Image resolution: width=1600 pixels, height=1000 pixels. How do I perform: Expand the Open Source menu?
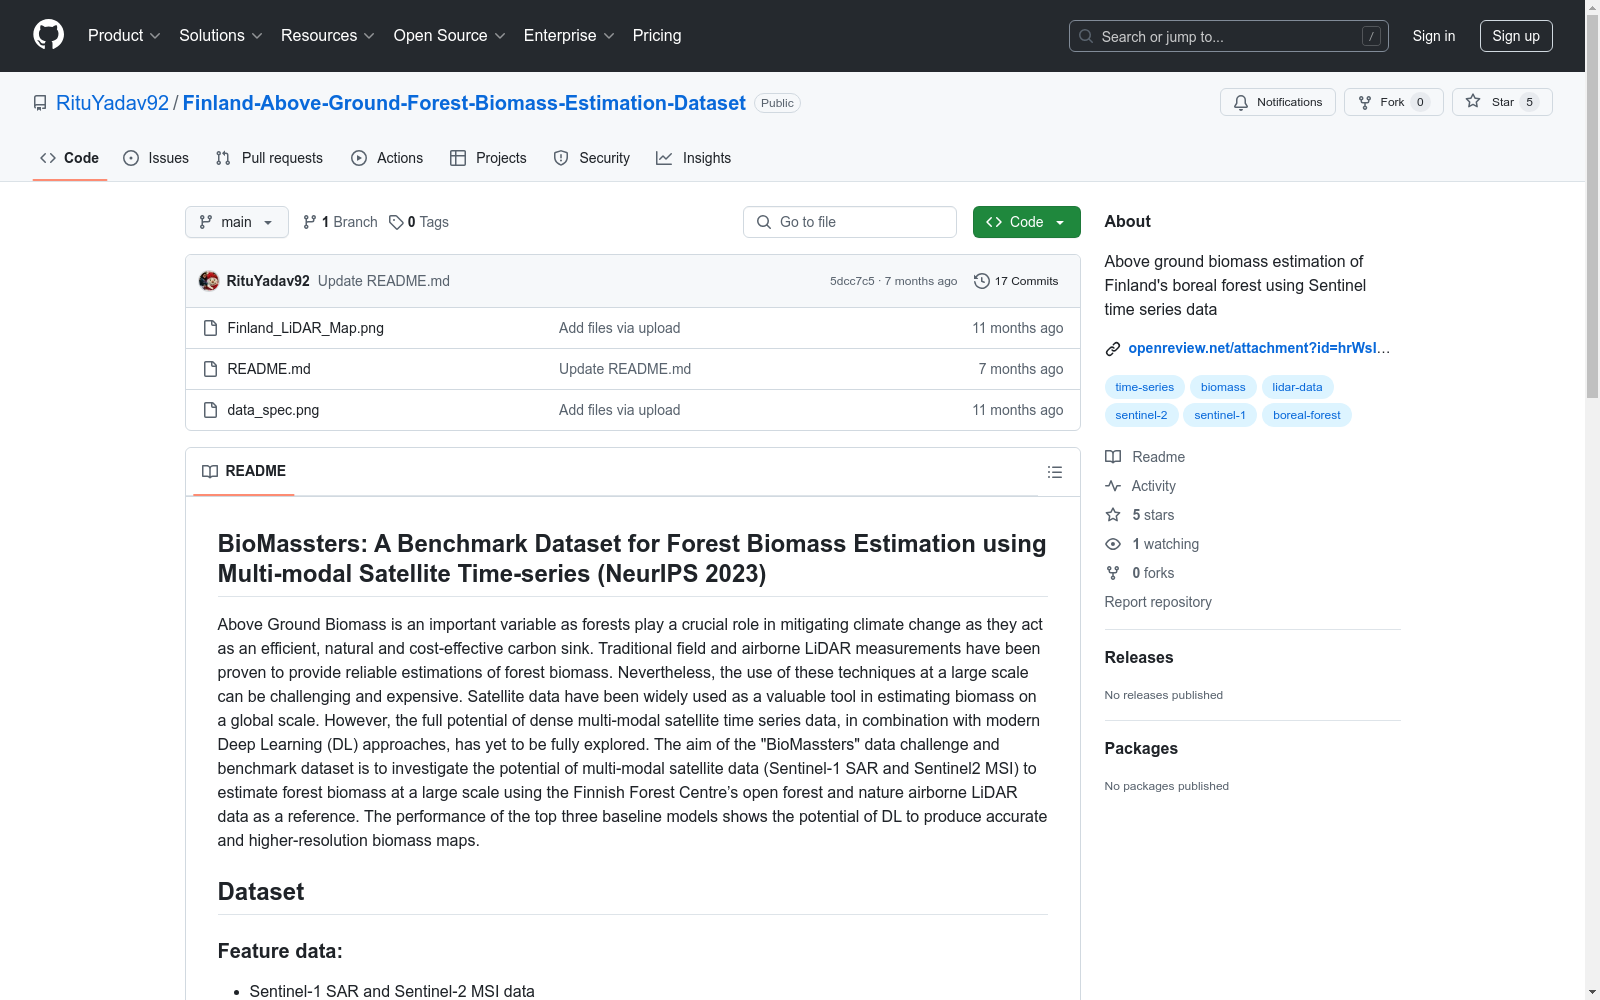tap(450, 36)
